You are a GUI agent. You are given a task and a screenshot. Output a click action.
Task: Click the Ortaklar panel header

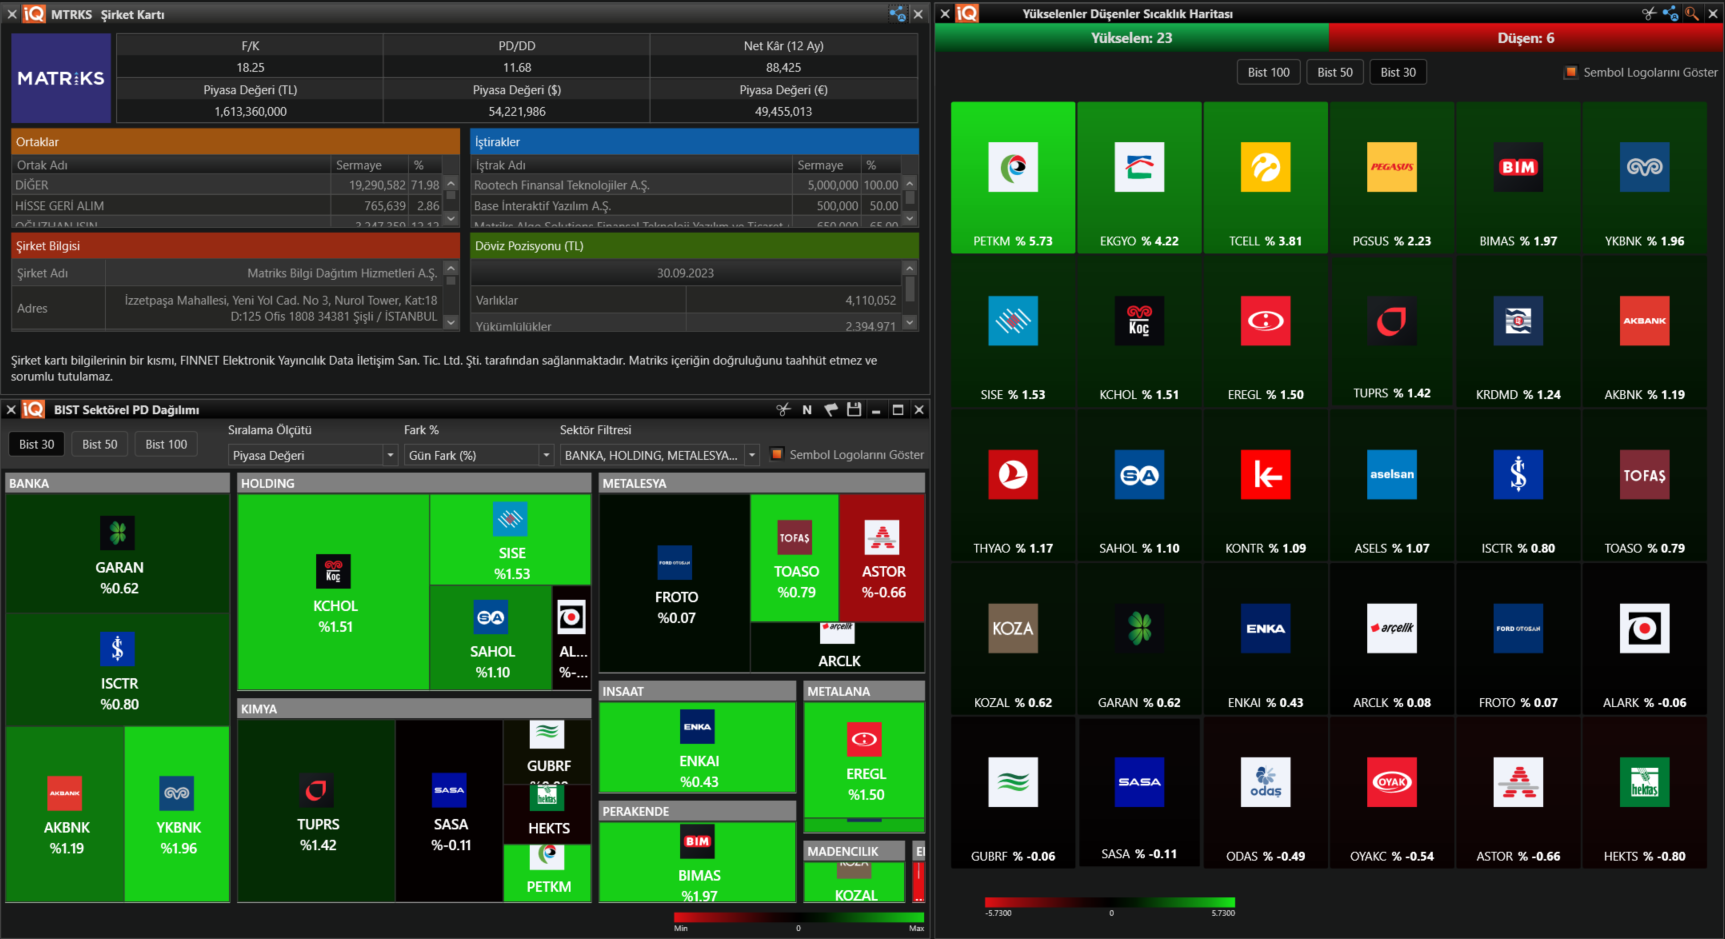pos(235,142)
